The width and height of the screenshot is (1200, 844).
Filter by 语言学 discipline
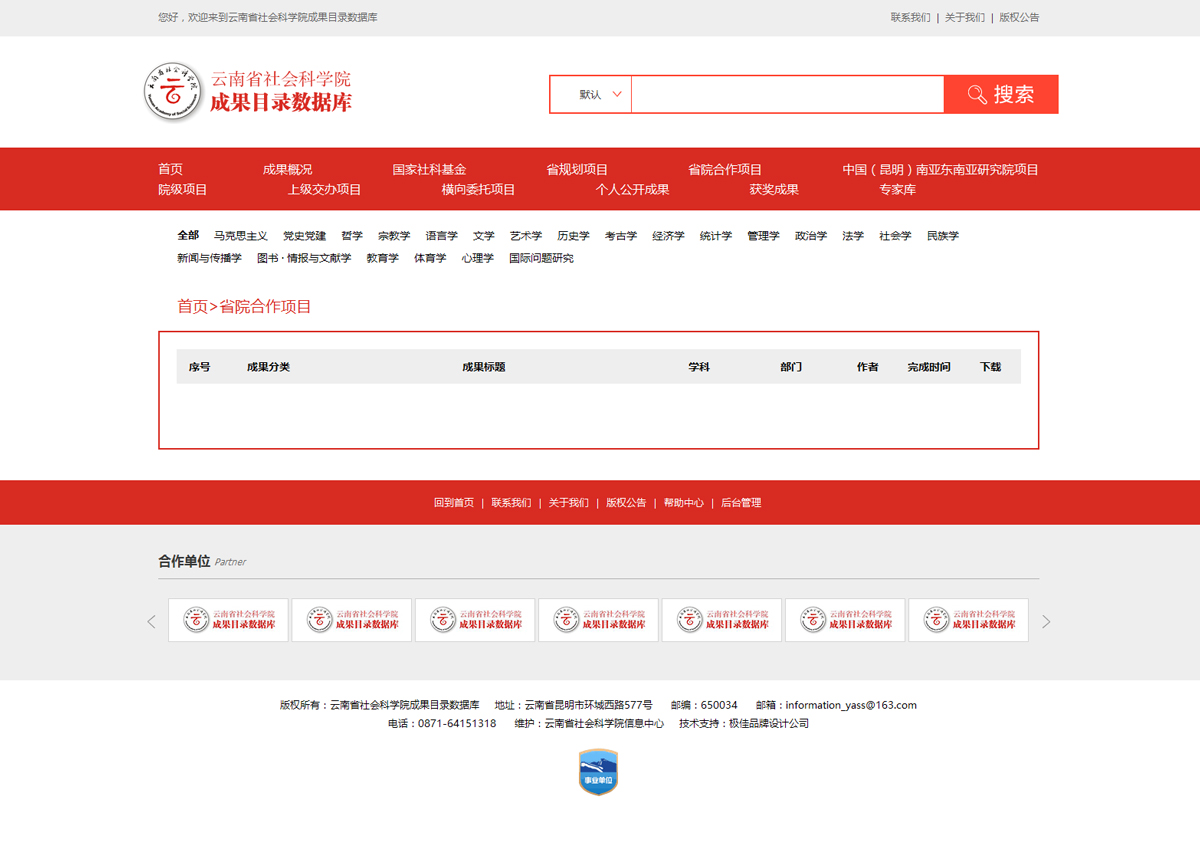pyautogui.click(x=441, y=236)
